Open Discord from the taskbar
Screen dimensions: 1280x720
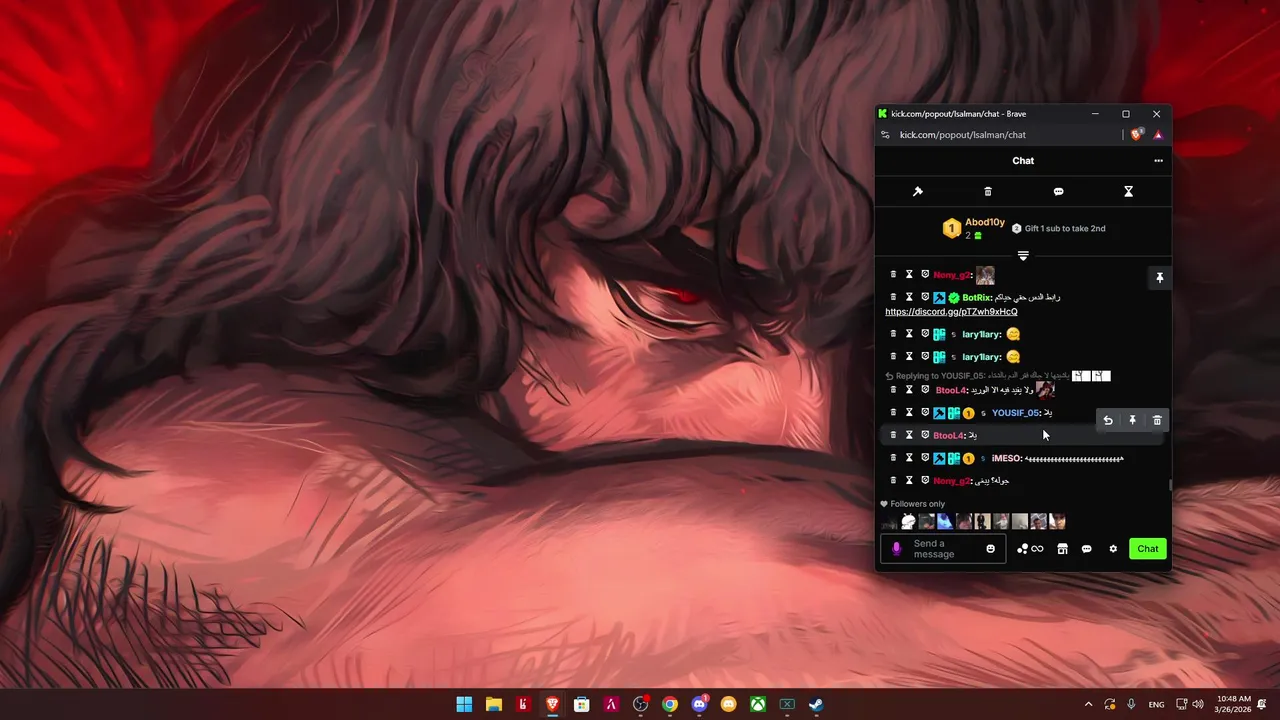pos(699,705)
